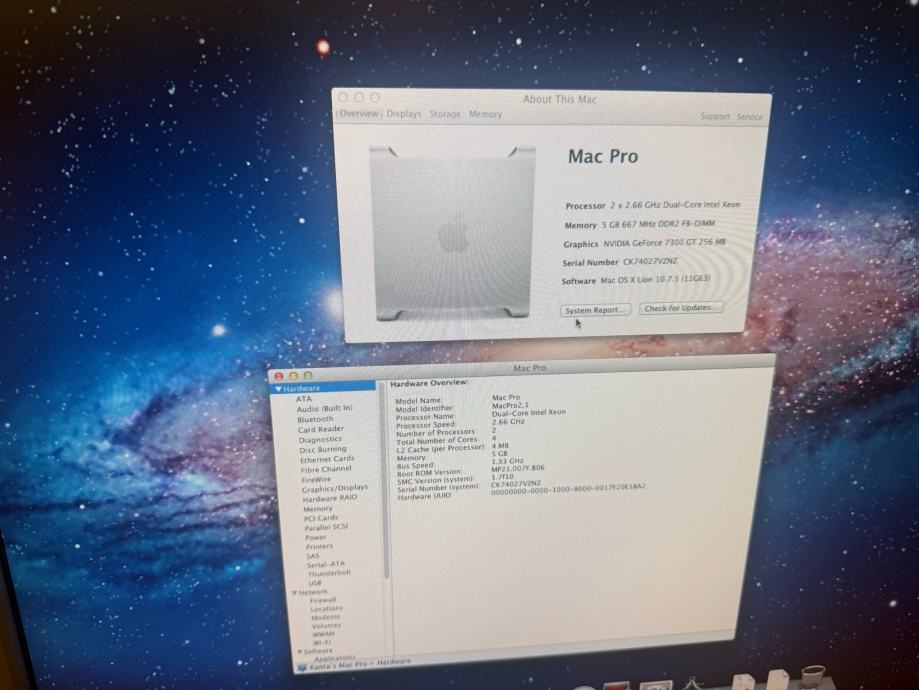Click the Processor Speed value '2.66 GHz'
919x690 pixels.
point(508,422)
